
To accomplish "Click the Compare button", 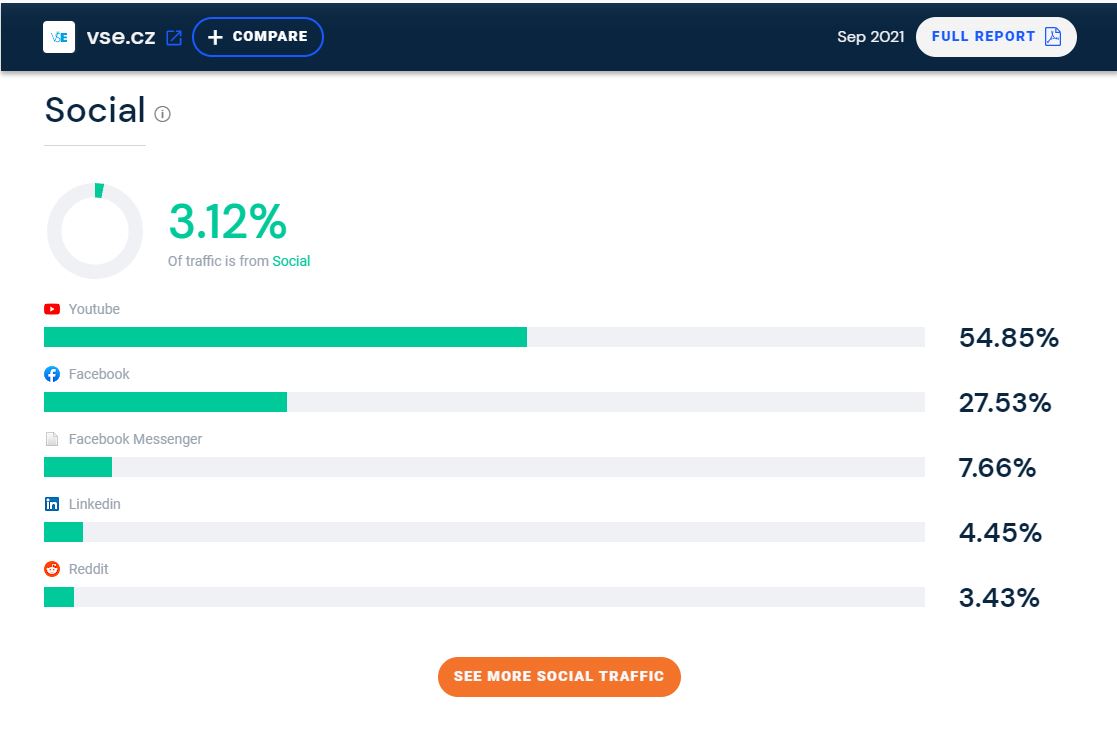I will pyautogui.click(x=258, y=37).
